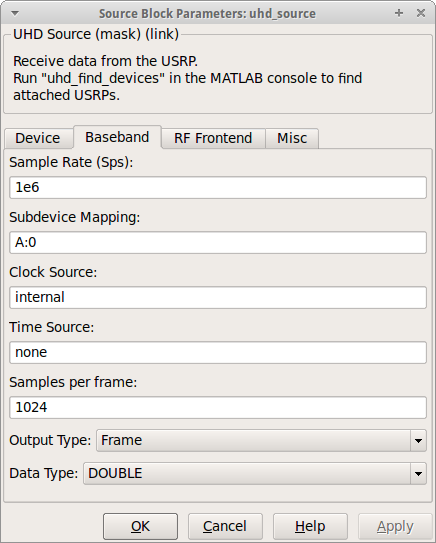This screenshot has height=543, width=436.
Task: Open the Help button
Action: click(x=310, y=526)
